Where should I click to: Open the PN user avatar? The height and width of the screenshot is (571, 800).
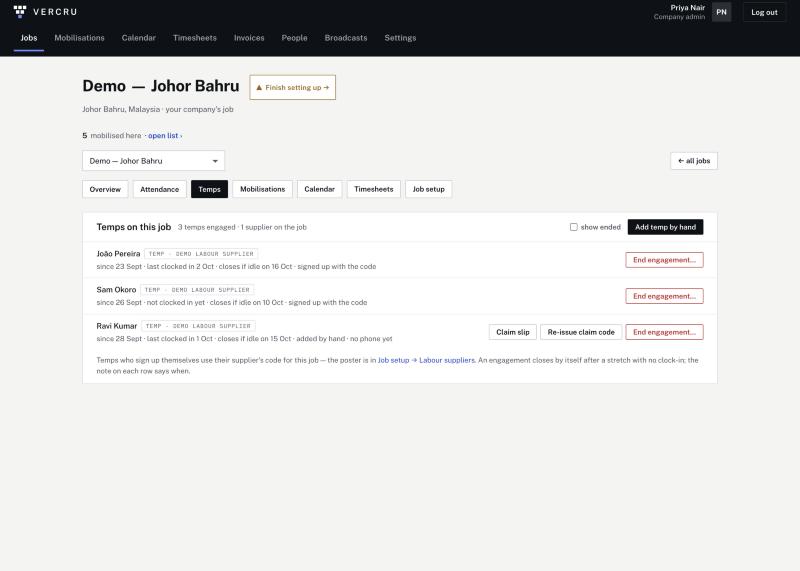(x=721, y=12)
